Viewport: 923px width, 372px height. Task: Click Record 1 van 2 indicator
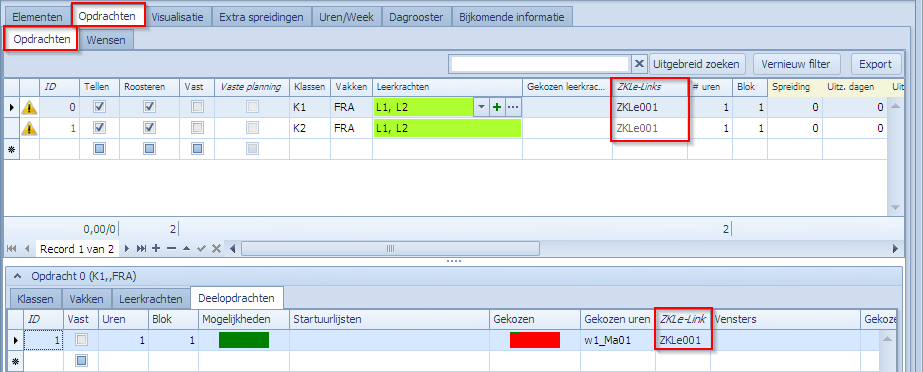[x=77, y=249]
